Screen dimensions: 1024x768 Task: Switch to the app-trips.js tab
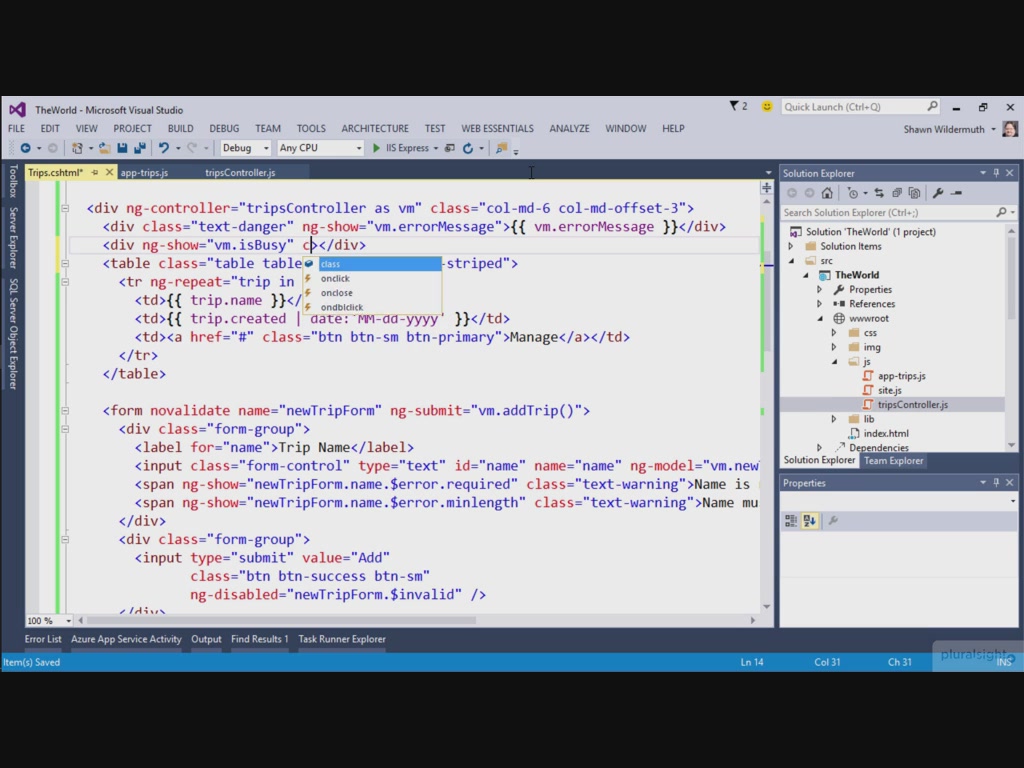[144, 172]
